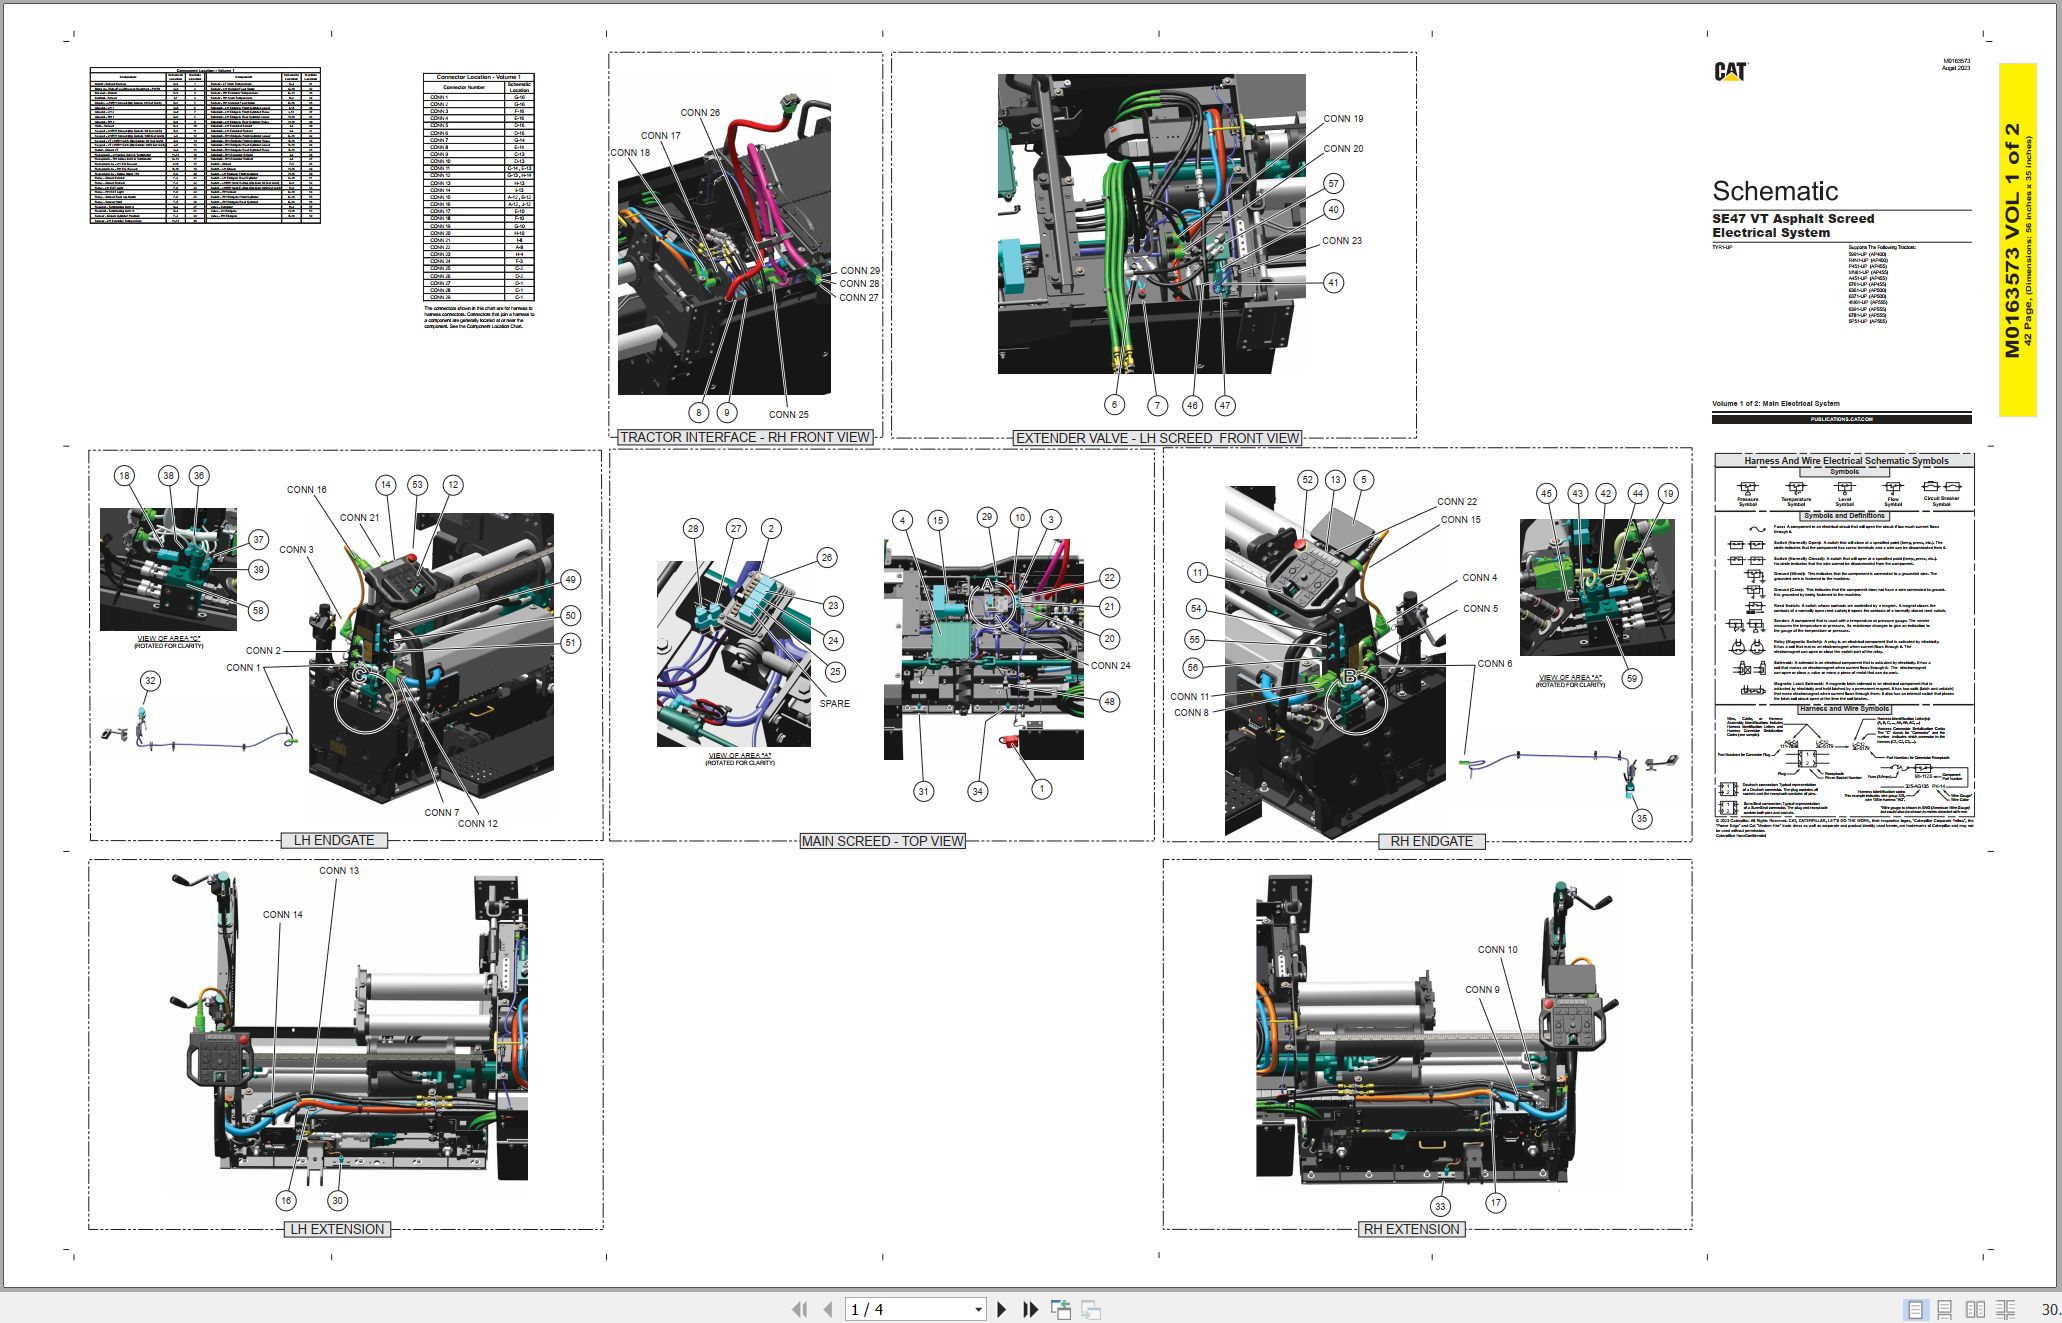Click the 'CONN 24' label in Main Screed view

1111,666
